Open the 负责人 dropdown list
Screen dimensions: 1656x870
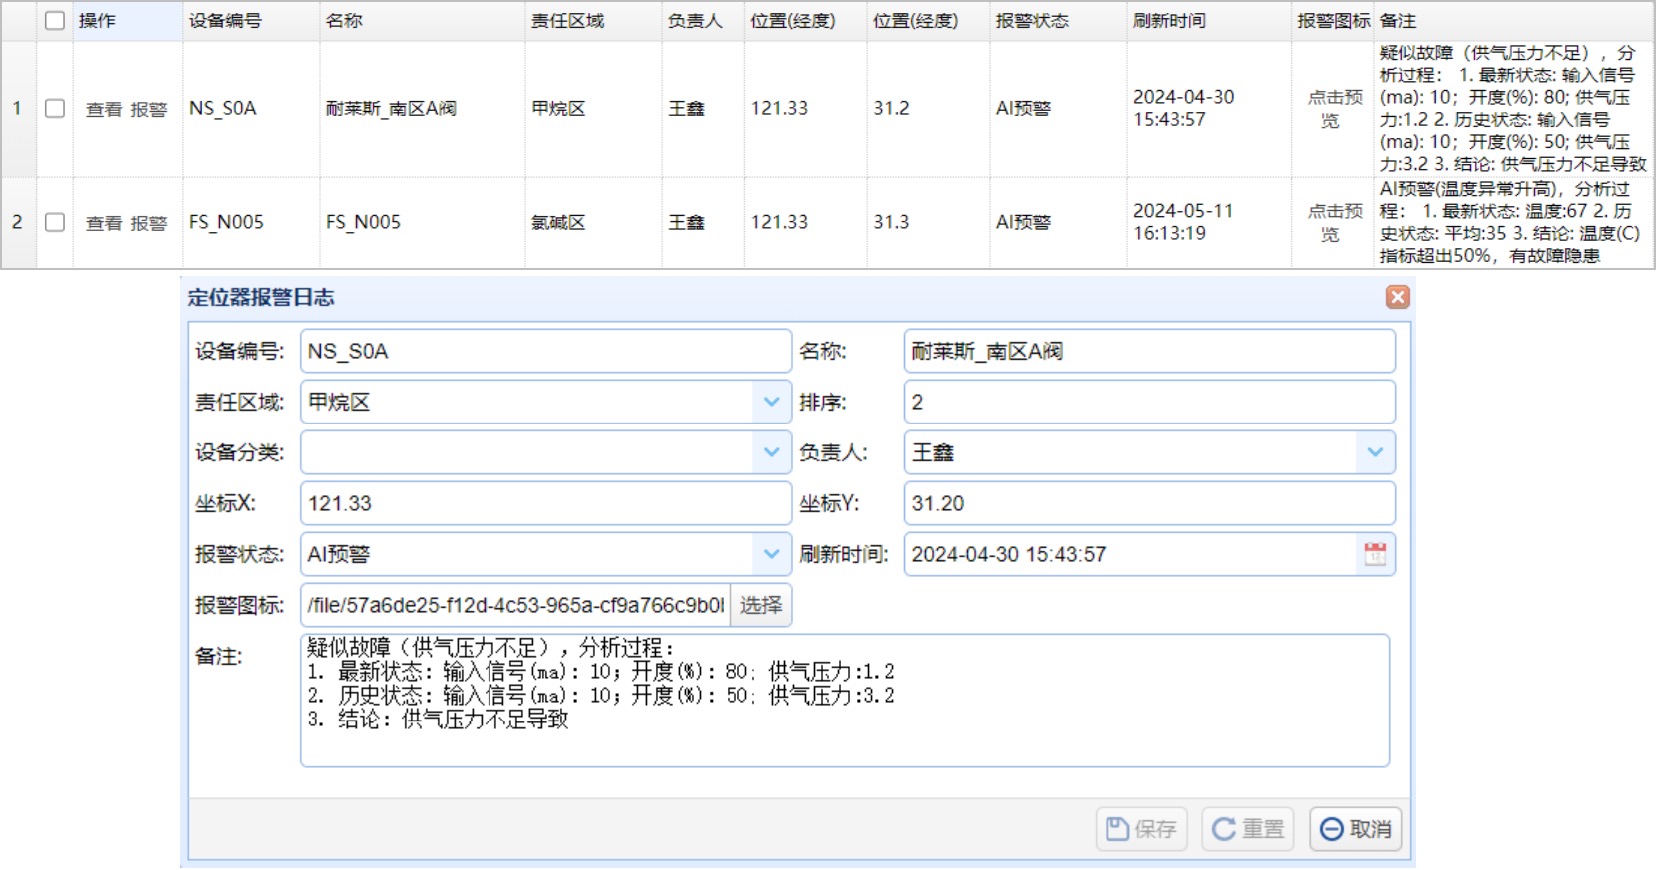coord(1375,452)
